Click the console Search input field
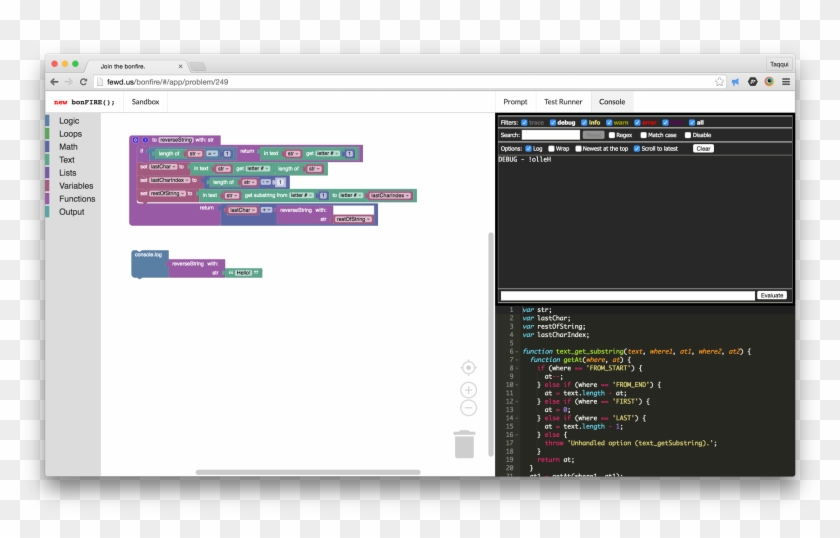840x538 pixels. 550,135
